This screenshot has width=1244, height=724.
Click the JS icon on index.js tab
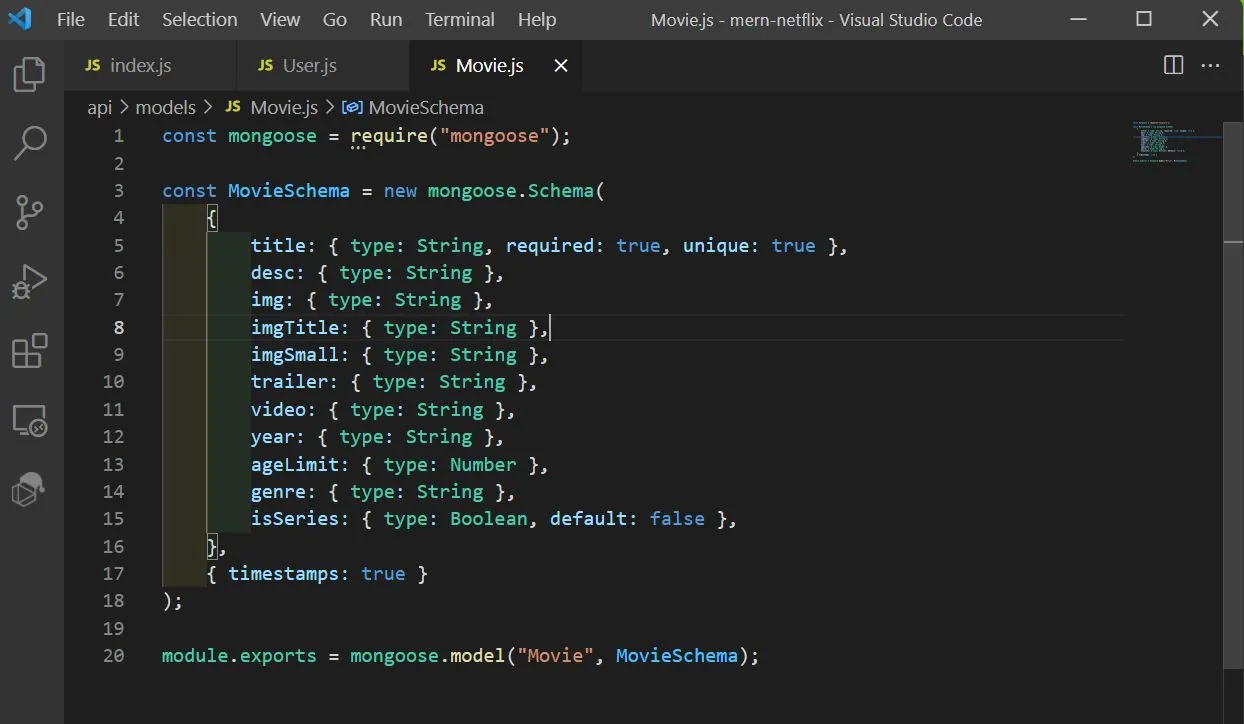point(93,65)
